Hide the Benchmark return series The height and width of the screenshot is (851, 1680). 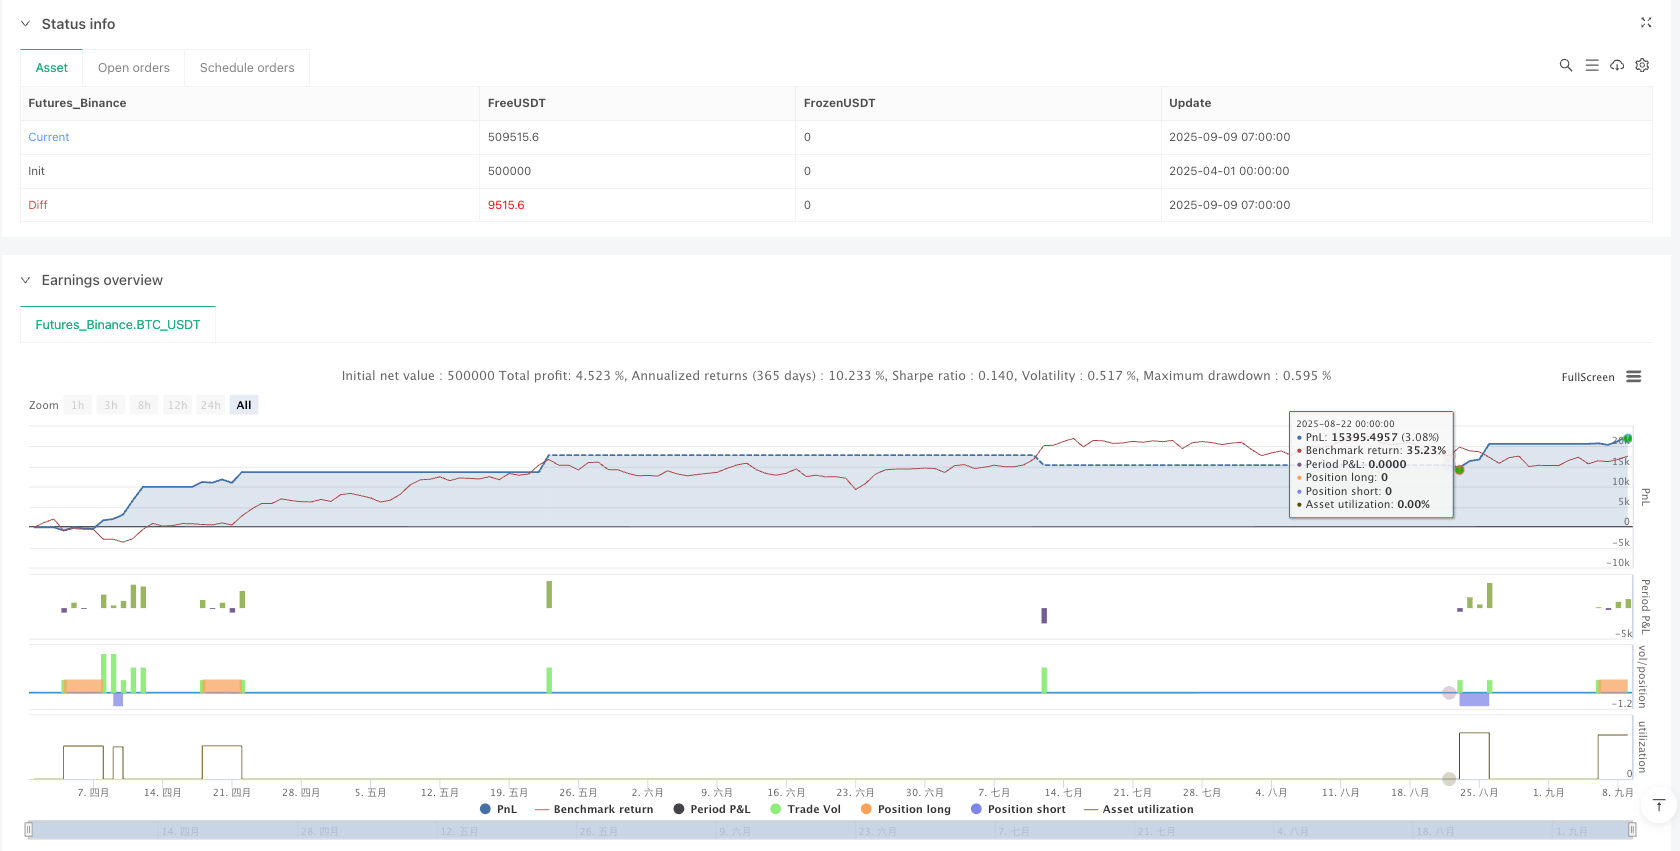(x=594, y=810)
